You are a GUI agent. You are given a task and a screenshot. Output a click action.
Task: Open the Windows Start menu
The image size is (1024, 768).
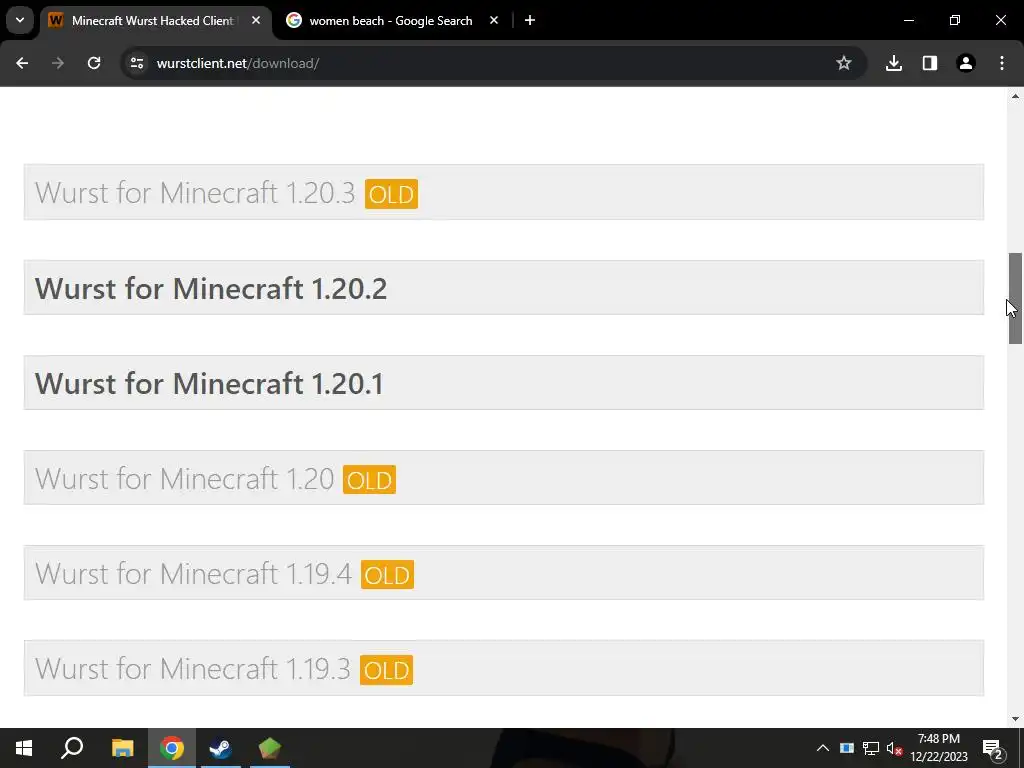pos(24,748)
